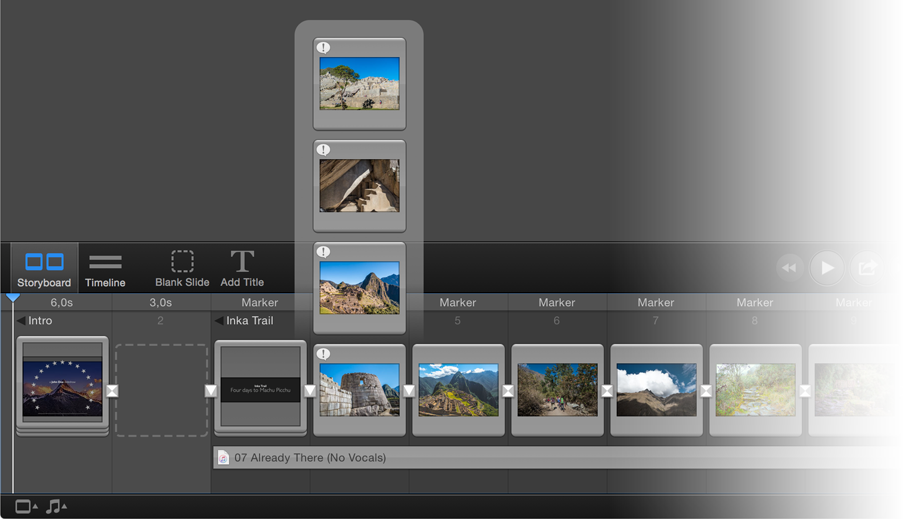Image resolution: width=904 pixels, height=519 pixels.
Task: Click the music file icon on audio track
Action: (223, 458)
